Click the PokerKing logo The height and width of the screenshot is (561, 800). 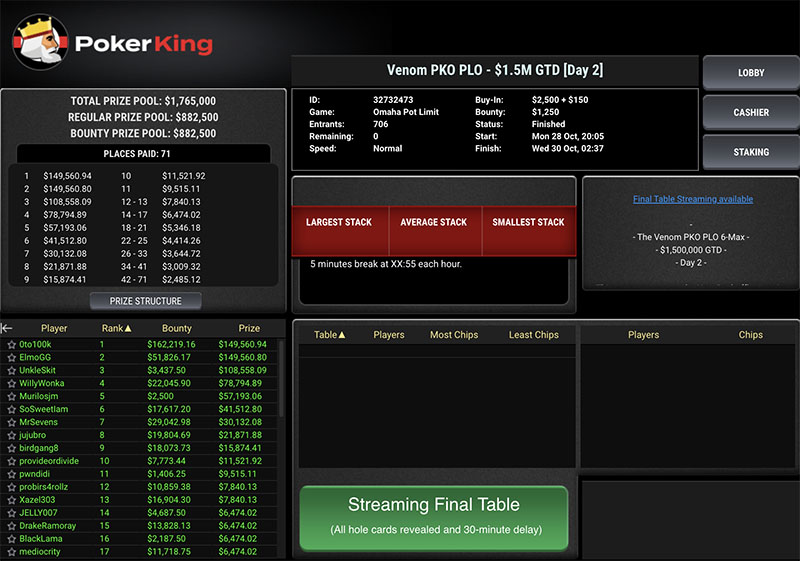tap(112, 41)
